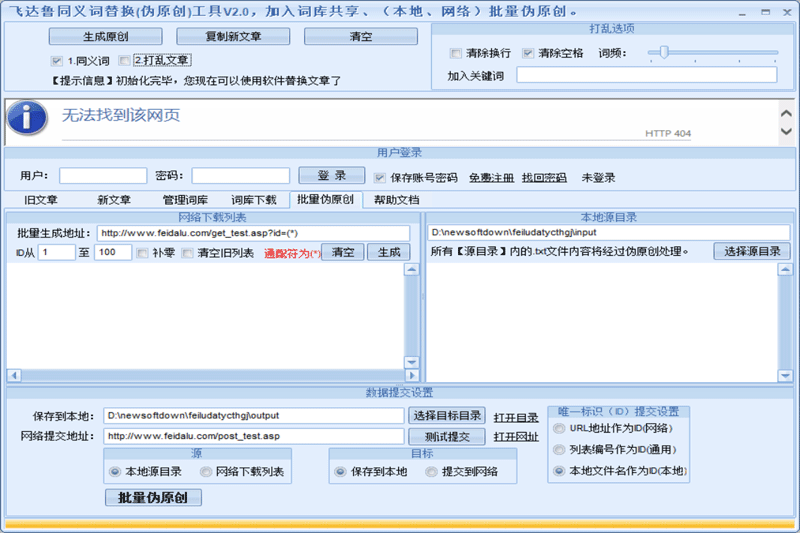Click down arrow of download list scrollbar
The height and width of the screenshot is (533, 800).
[412, 362]
